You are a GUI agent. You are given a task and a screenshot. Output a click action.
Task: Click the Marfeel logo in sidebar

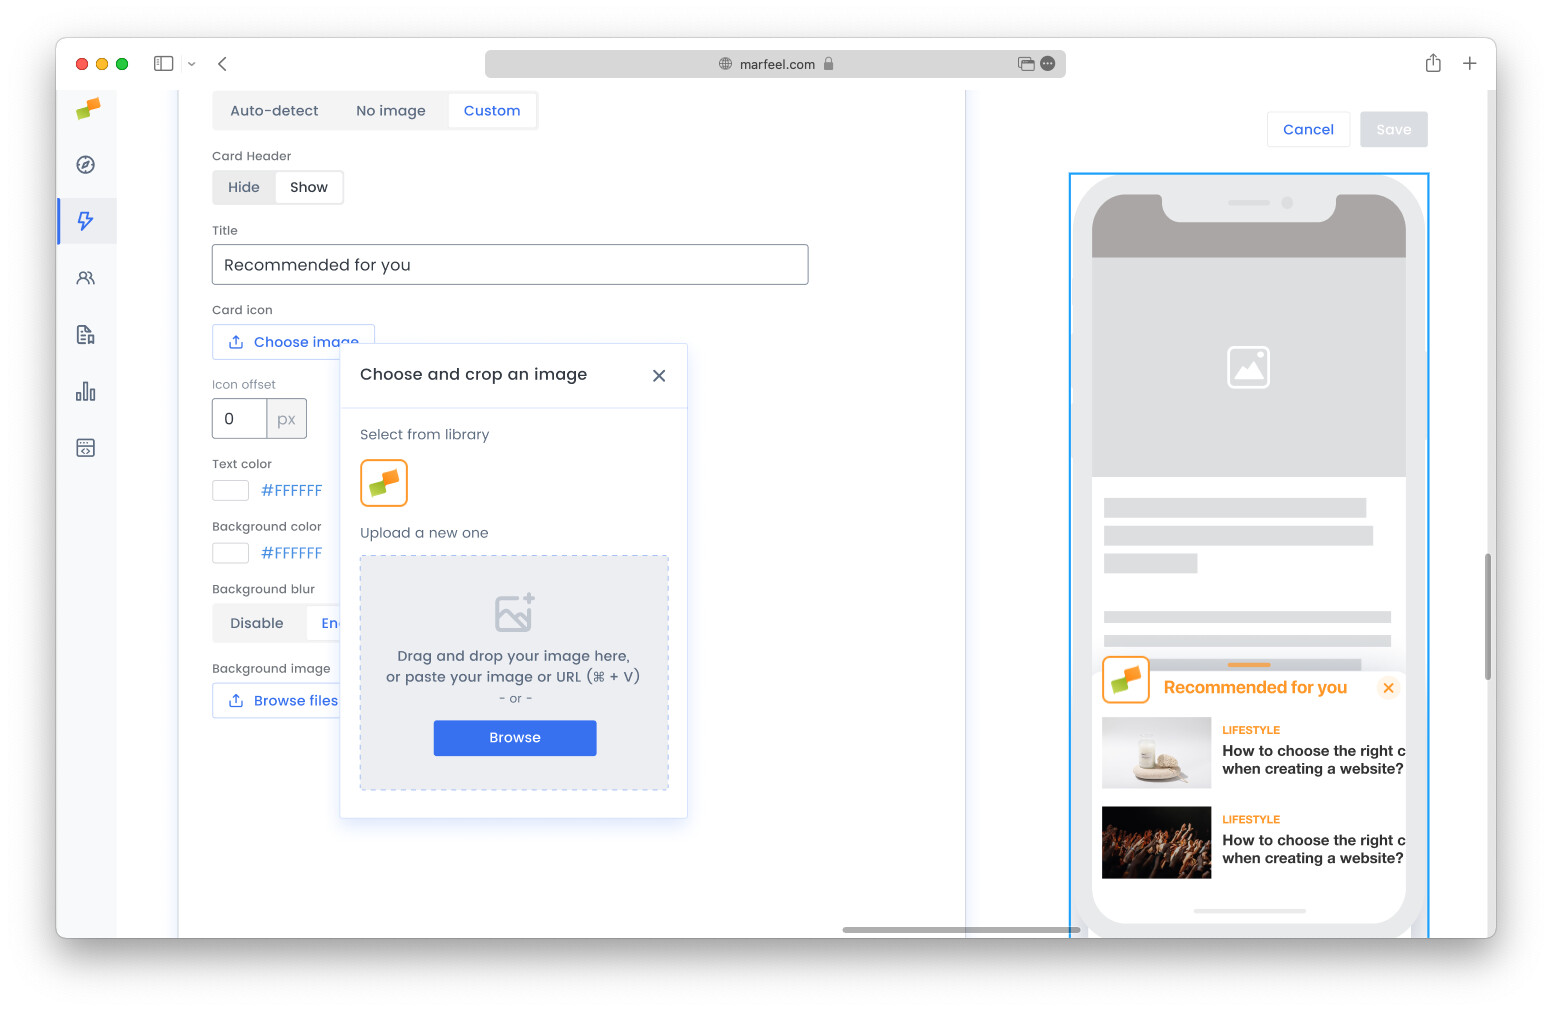click(x=88, y=108)
